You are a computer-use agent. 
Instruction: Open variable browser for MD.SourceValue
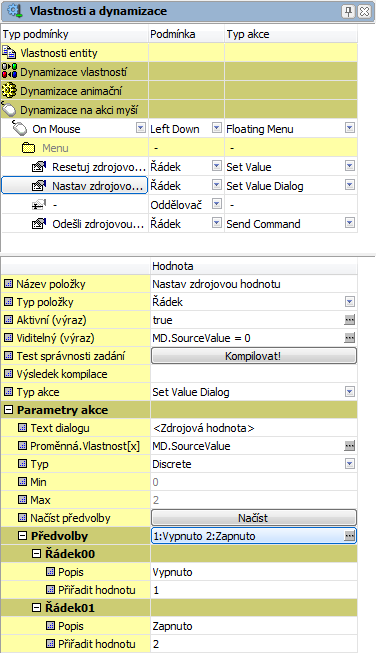point(350,446)
